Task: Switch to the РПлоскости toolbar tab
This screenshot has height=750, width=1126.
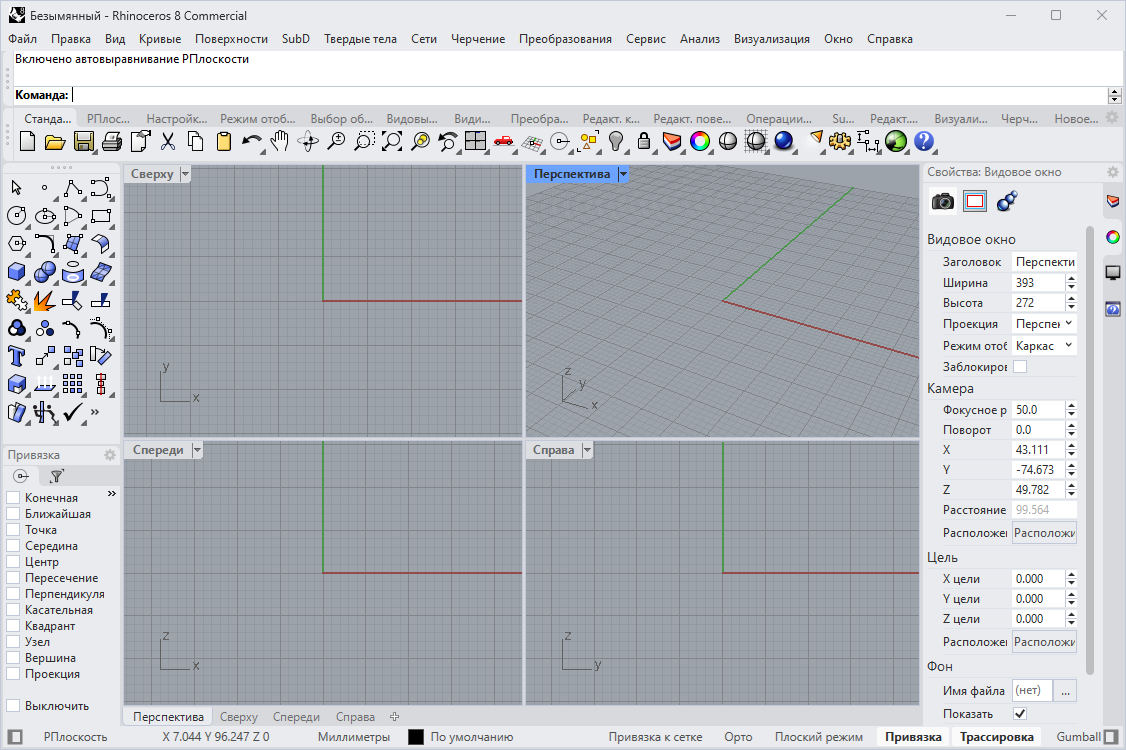Action: [x=108, y=119]
